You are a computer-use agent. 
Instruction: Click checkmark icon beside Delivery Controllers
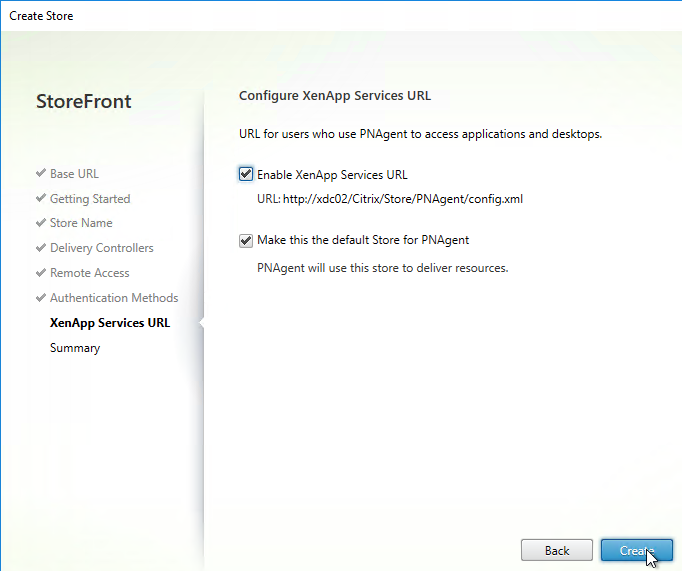tap(41, 247)
